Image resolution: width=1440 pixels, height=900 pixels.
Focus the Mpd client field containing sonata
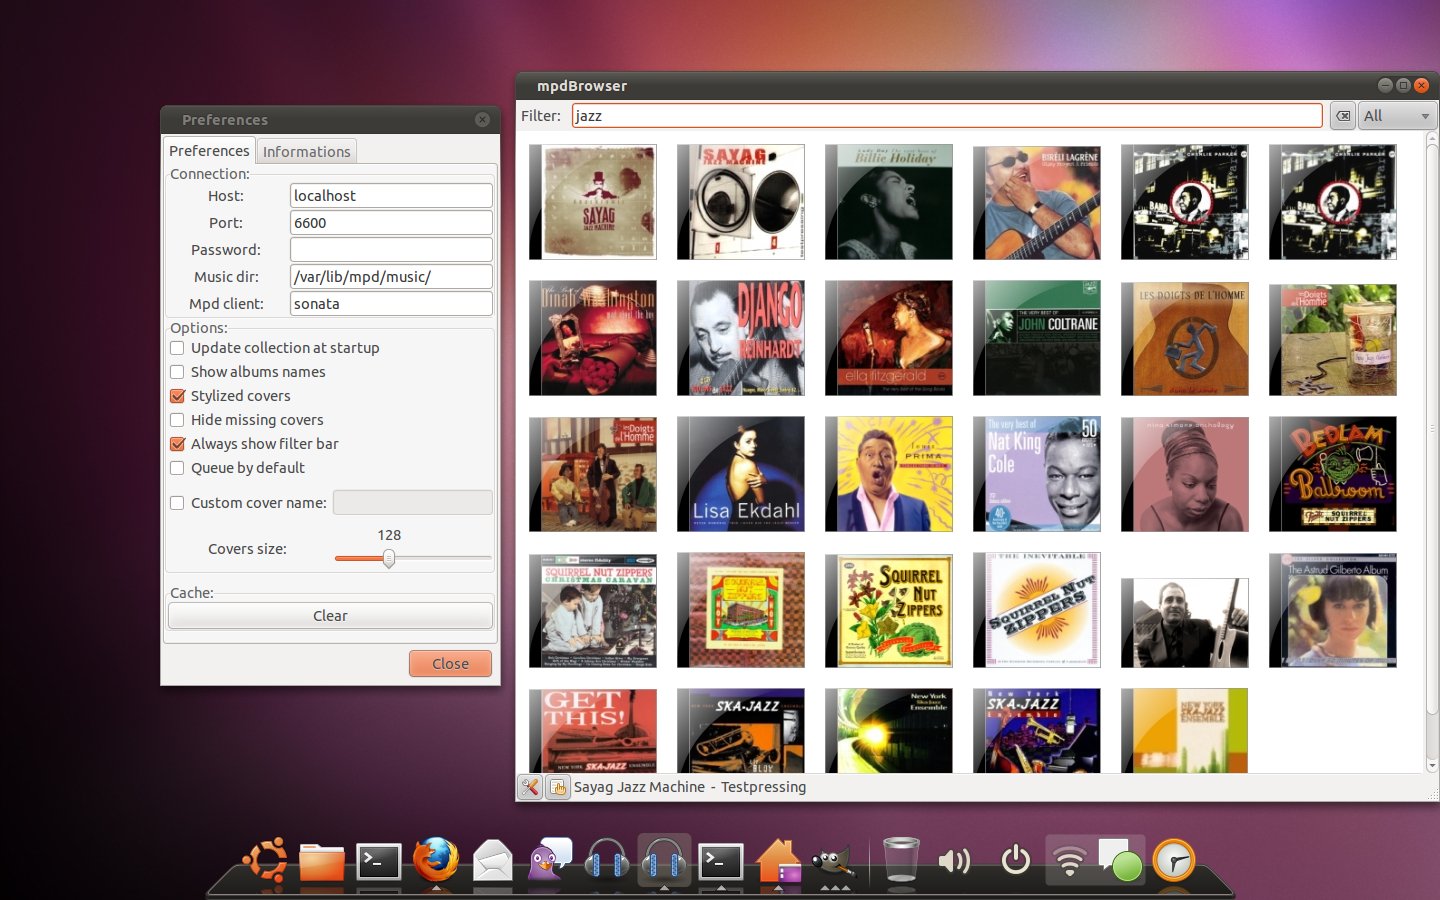pos(391,304)
